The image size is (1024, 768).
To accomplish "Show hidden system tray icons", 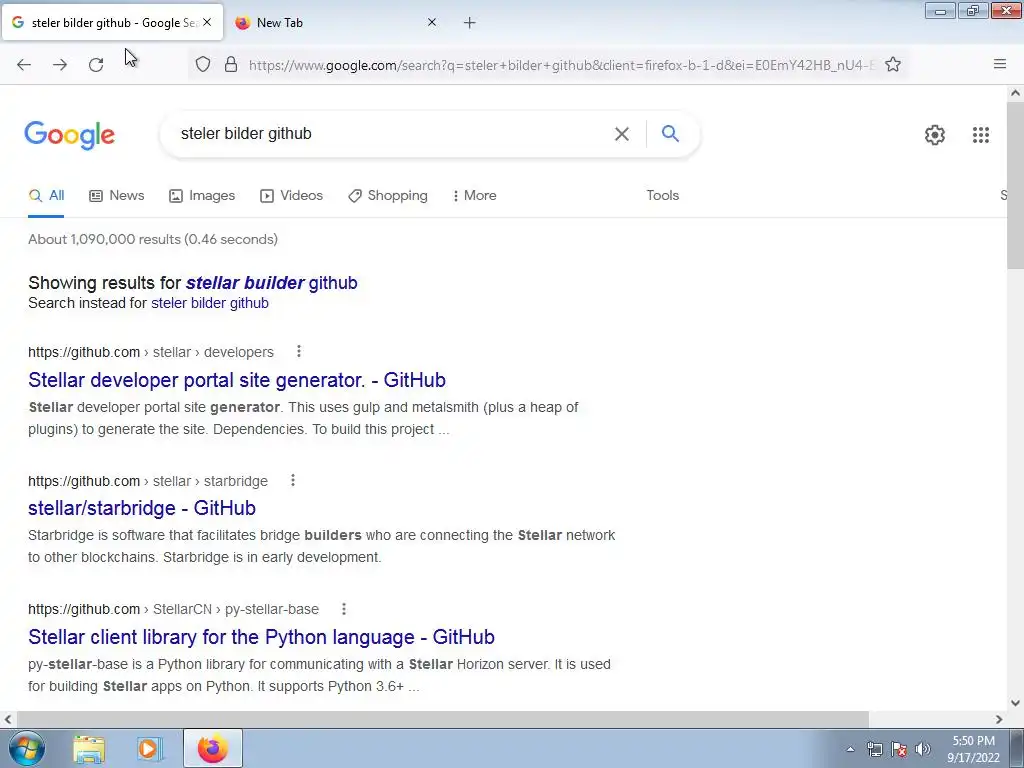I will pyautogui.click(x=850, y=749).
